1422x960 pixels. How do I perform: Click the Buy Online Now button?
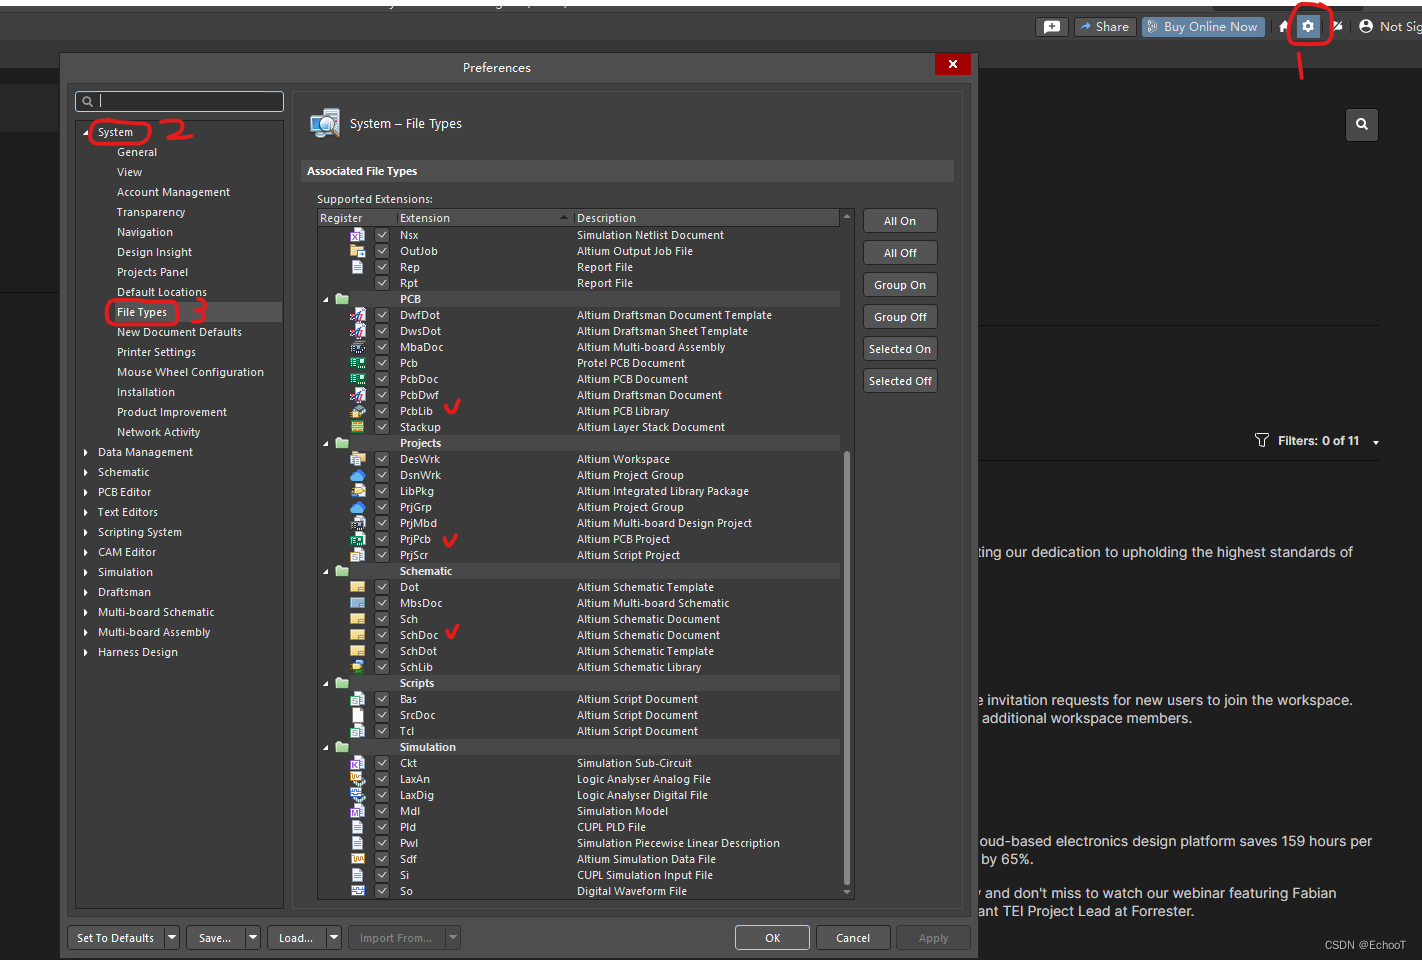click(x=1204, y=27)
